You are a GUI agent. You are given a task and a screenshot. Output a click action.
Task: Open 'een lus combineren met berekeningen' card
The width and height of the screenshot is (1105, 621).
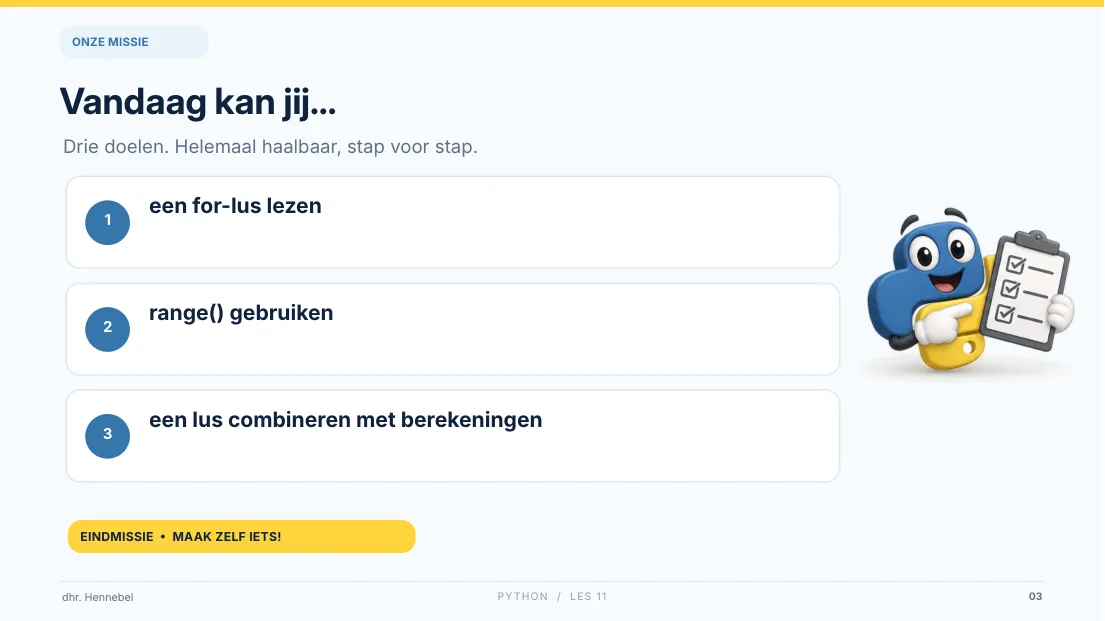(452, 436)
